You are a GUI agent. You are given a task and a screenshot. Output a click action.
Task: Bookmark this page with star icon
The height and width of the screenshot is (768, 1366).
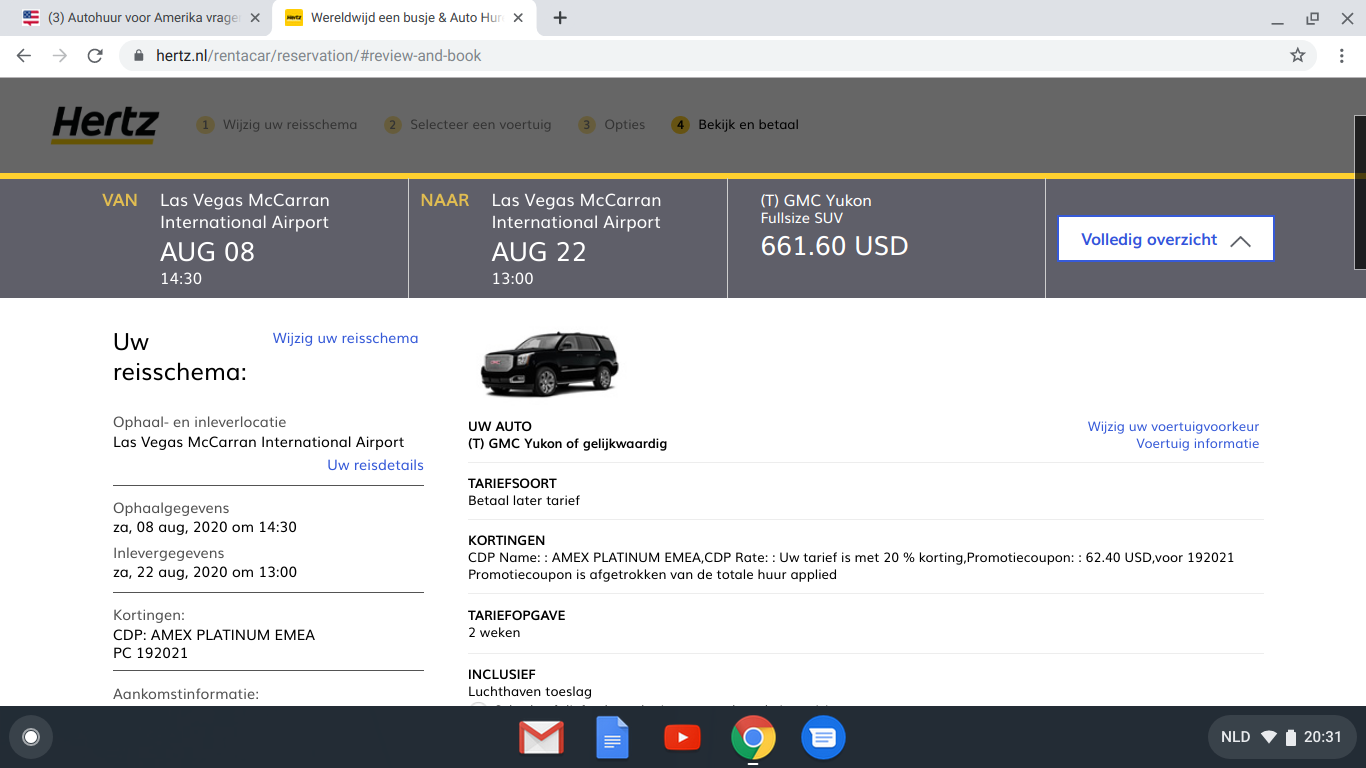tap(1297, 56)
